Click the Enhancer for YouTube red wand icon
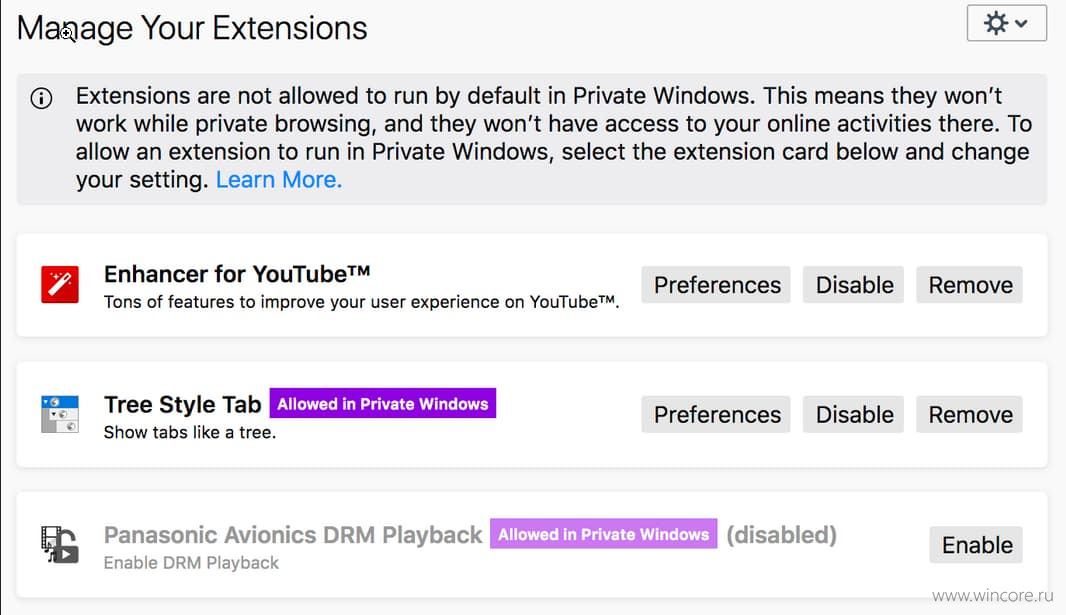 tap(60, 285)
